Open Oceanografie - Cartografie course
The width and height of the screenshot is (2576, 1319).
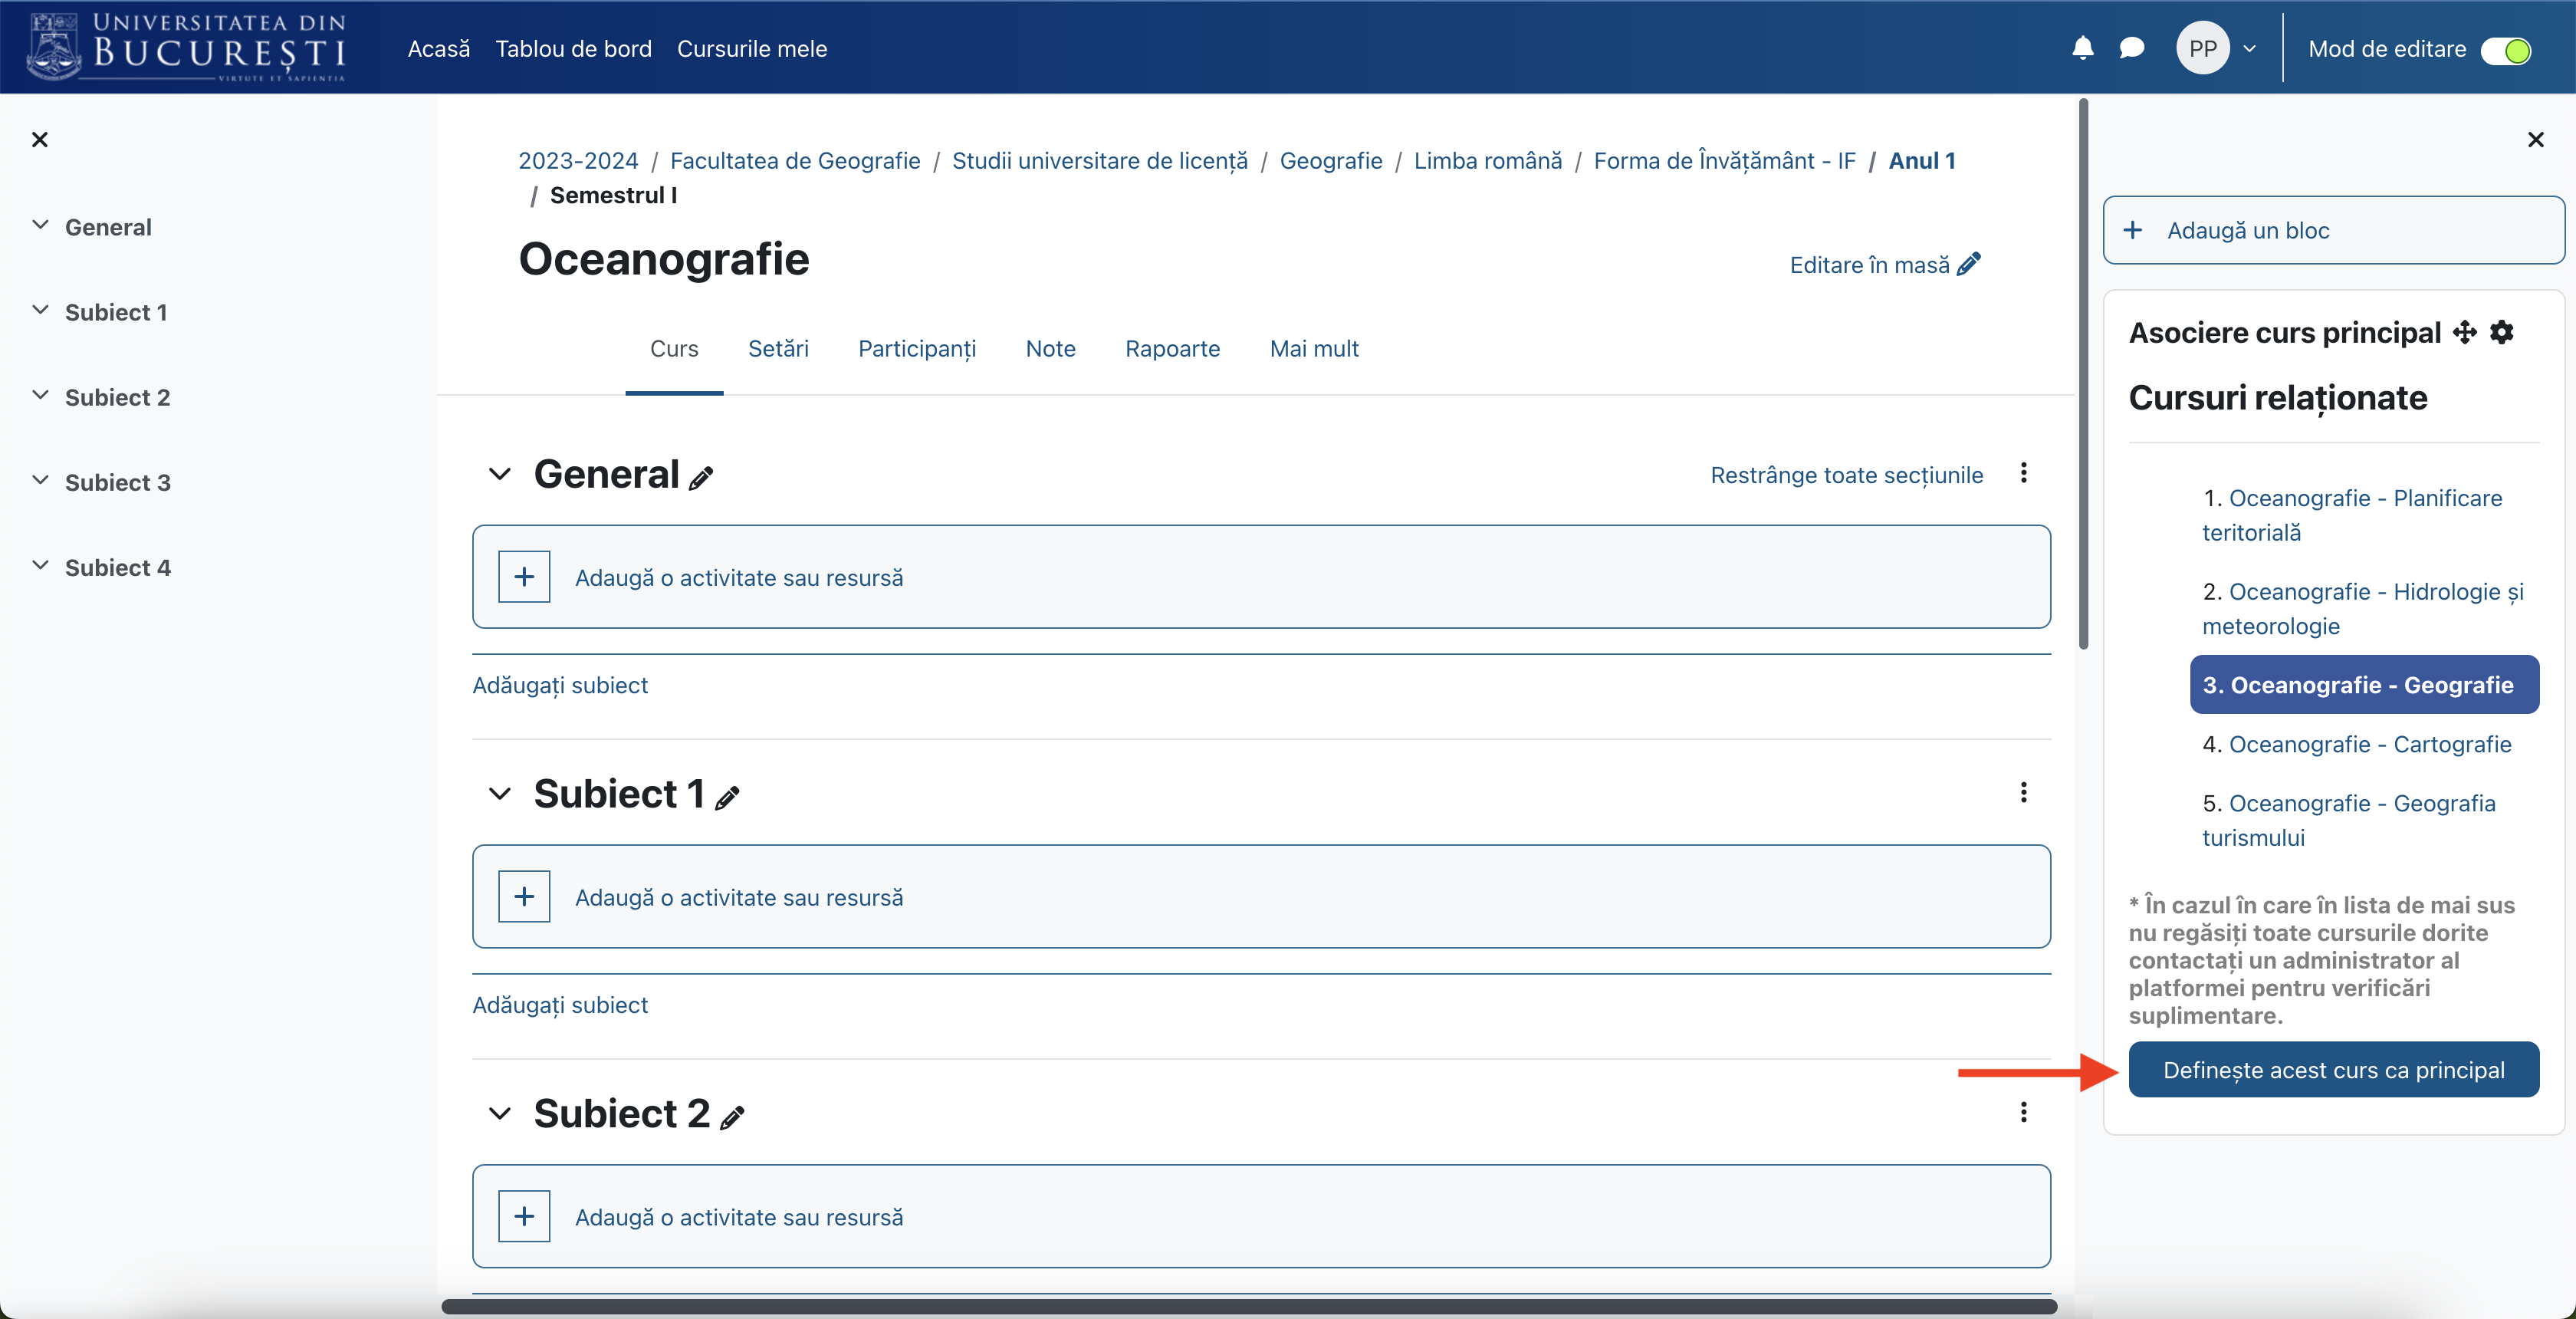tap(2370, 744)
